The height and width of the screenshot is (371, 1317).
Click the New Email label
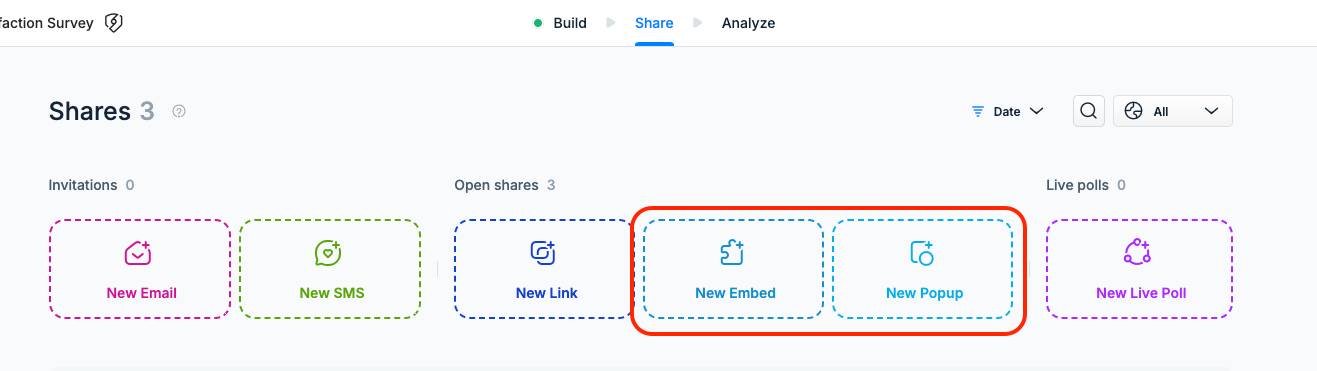click(x=142, y=293)
